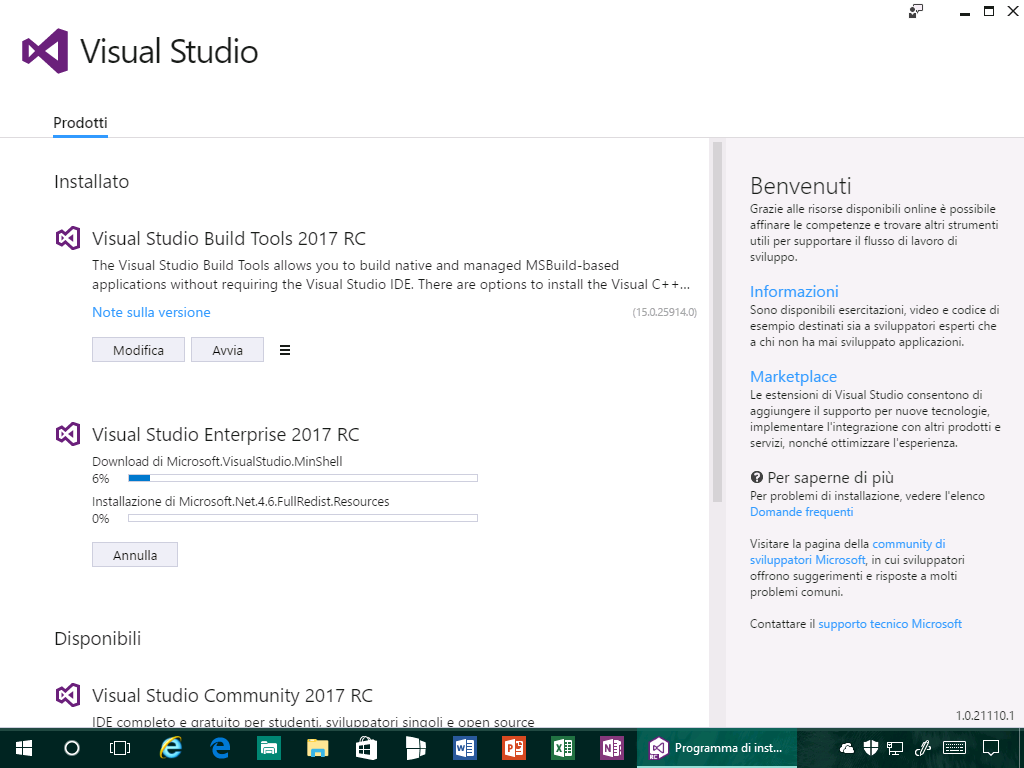
Task: Click the Benvenuti heading
Action: tap(801, 186)
